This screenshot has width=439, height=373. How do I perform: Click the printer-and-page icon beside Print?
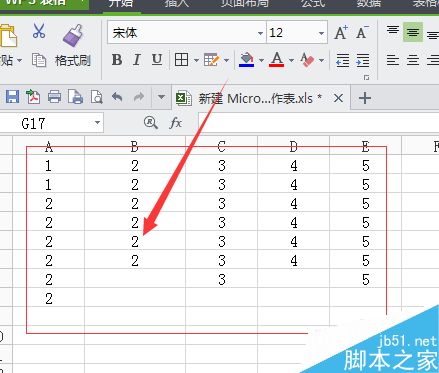click(x=76, y=97)
